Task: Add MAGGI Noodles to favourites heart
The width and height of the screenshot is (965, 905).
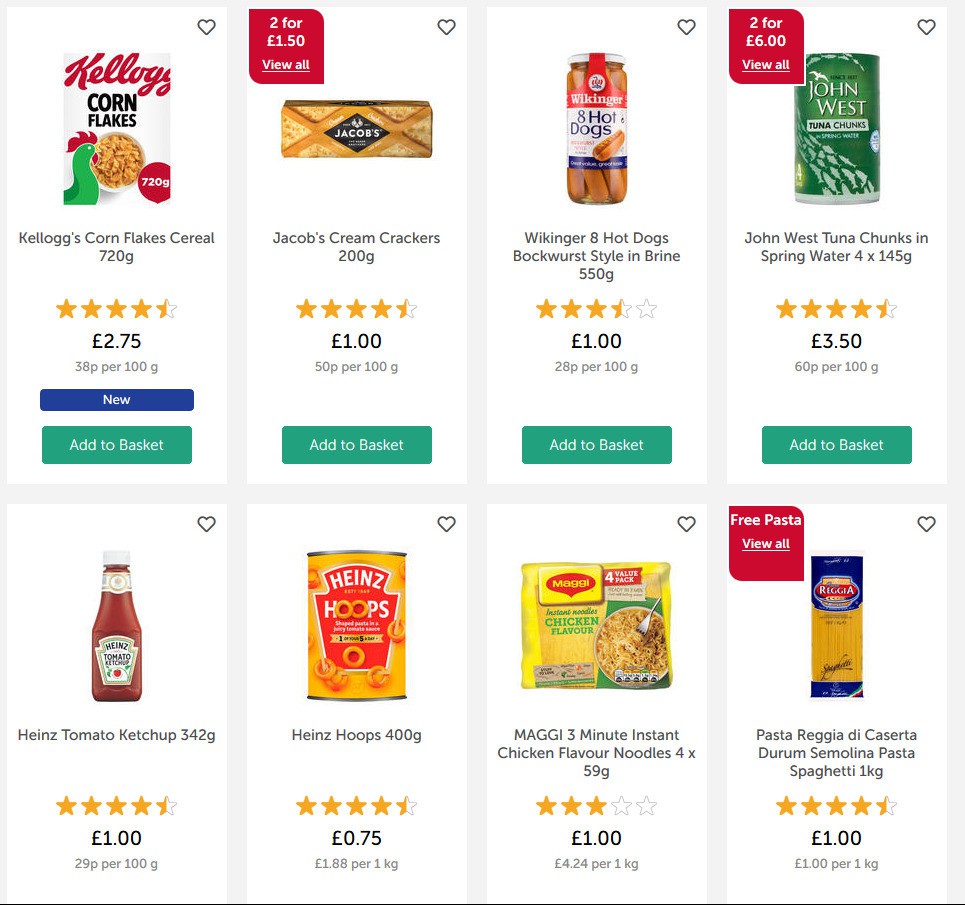Action: [x=686, y=524]
